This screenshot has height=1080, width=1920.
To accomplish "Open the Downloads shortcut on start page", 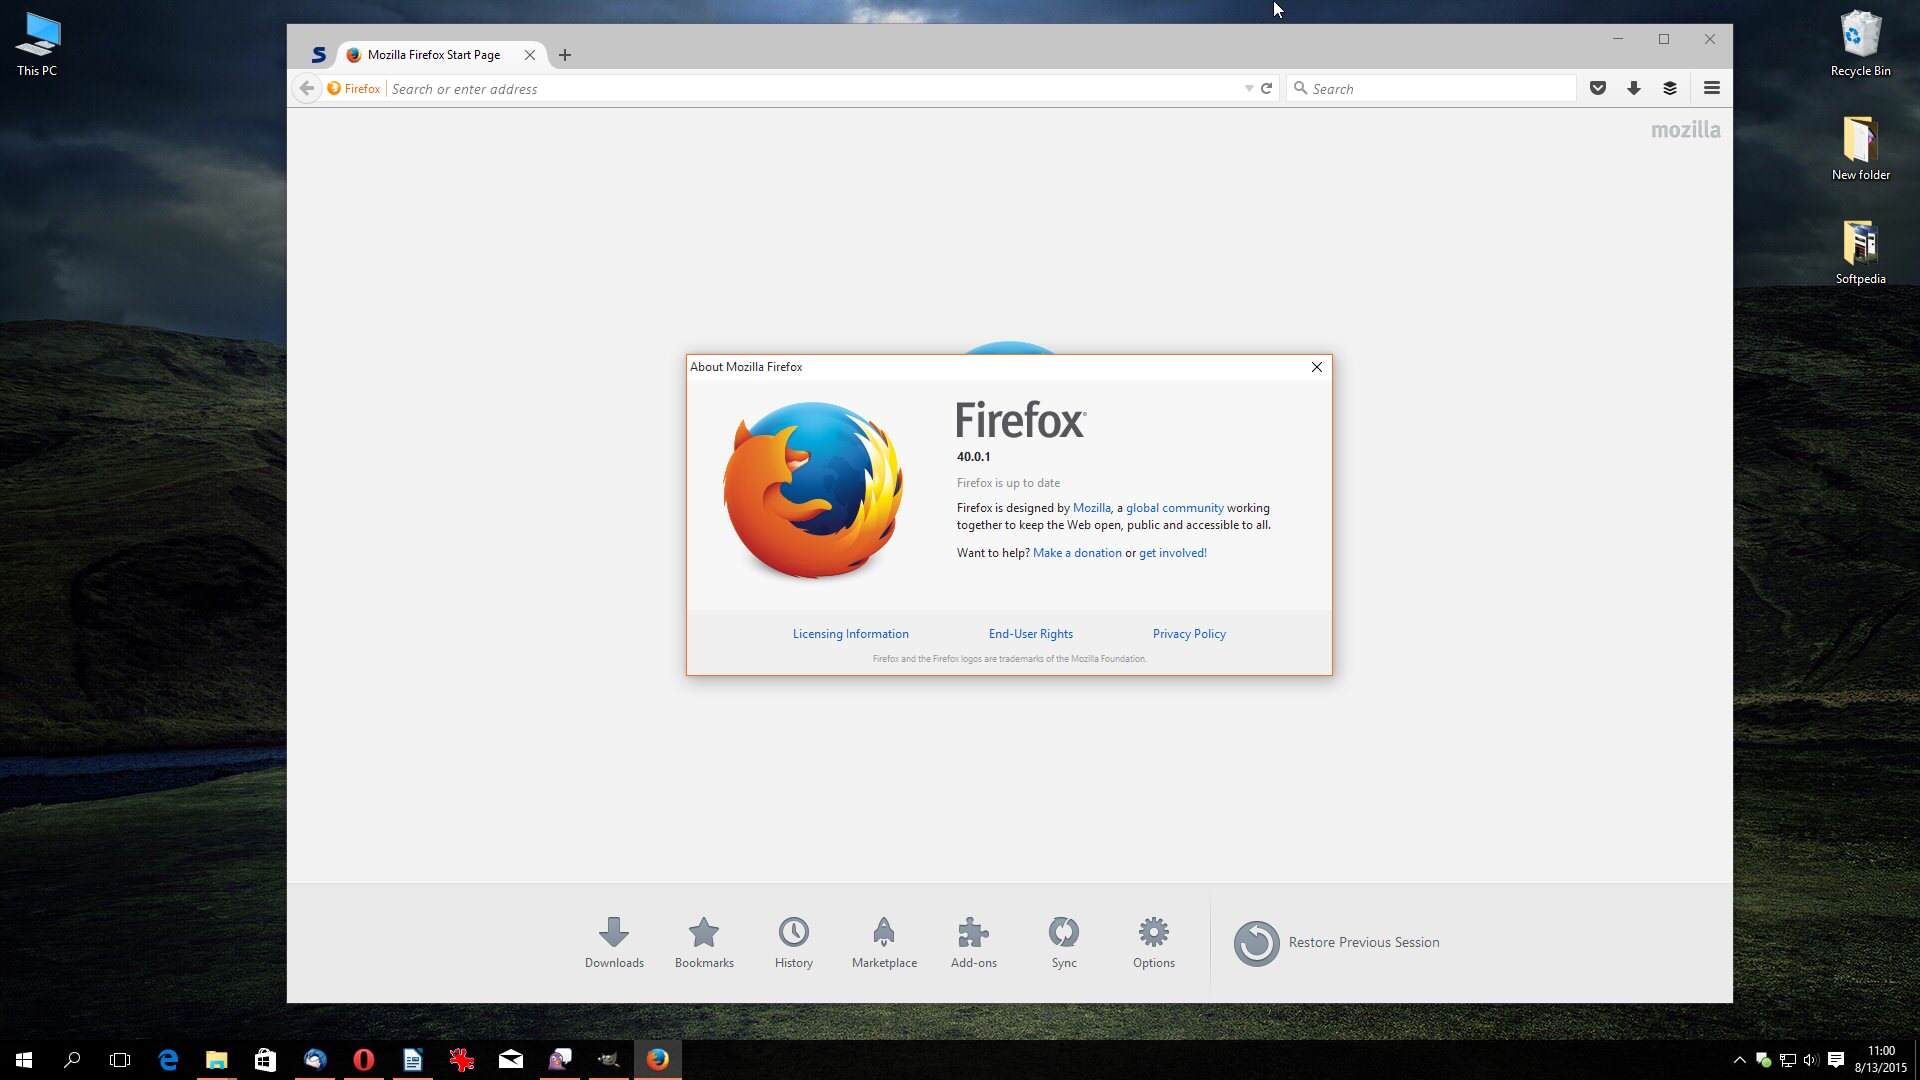I will pyautogui.click(x=614, y=941).
